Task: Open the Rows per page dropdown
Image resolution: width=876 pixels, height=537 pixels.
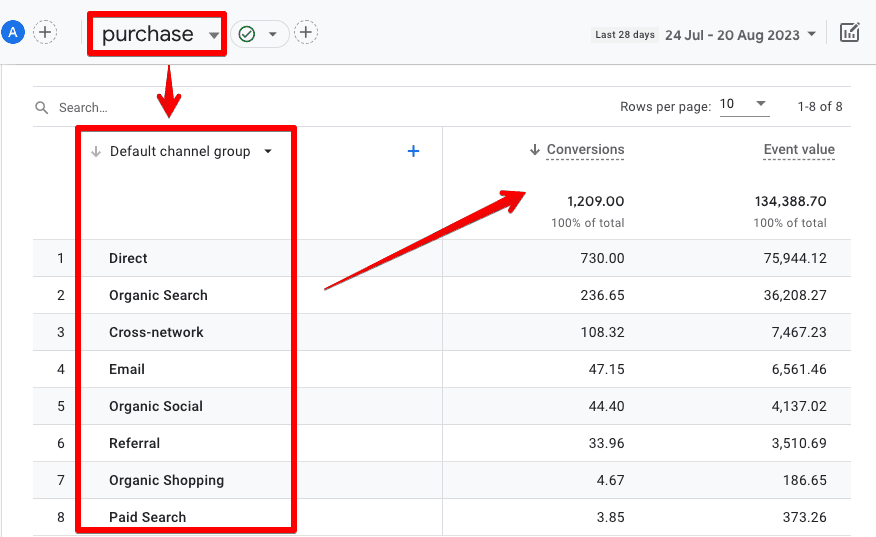Action: click(744, 104)
